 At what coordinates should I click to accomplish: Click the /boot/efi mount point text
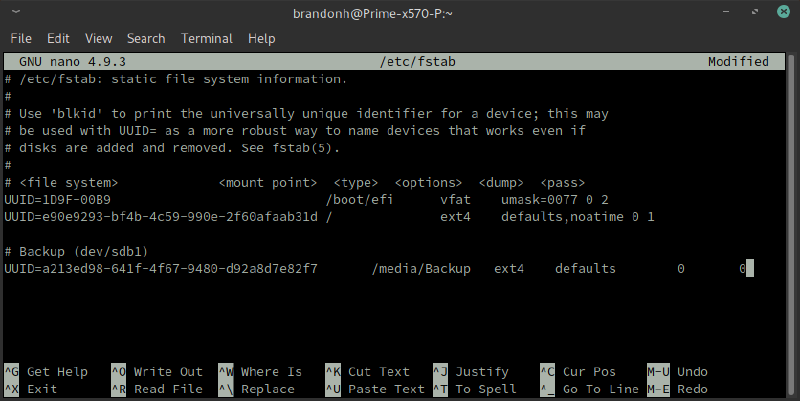tap(359, 199)
